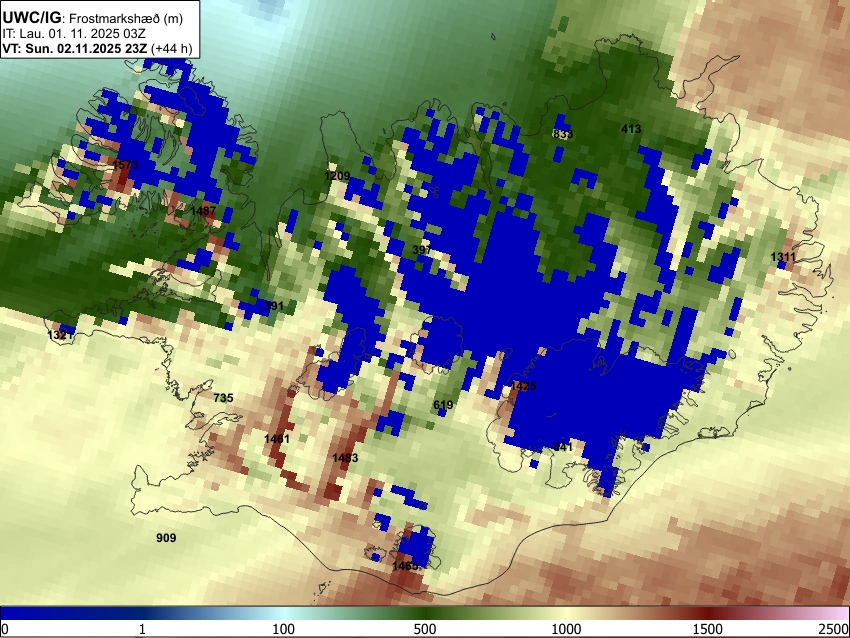Click the 1573 value label on map
The height and width of the screenshot is (638, 850).
click(x=125, y=165)
